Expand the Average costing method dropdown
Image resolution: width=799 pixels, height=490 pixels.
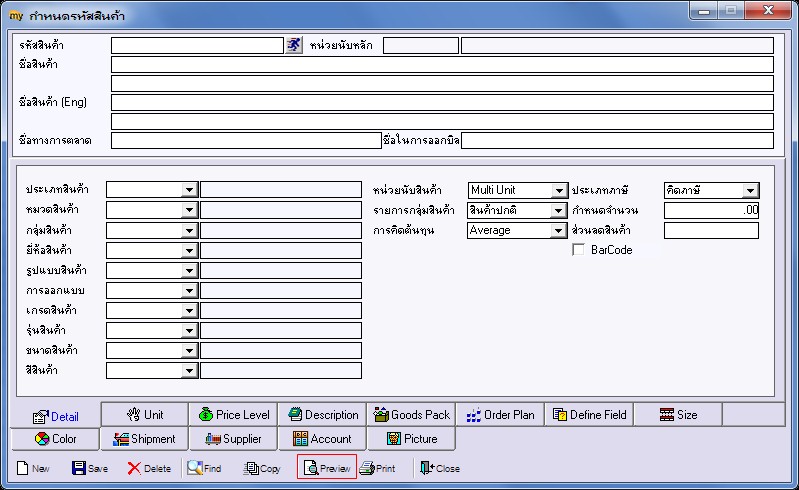558,231
